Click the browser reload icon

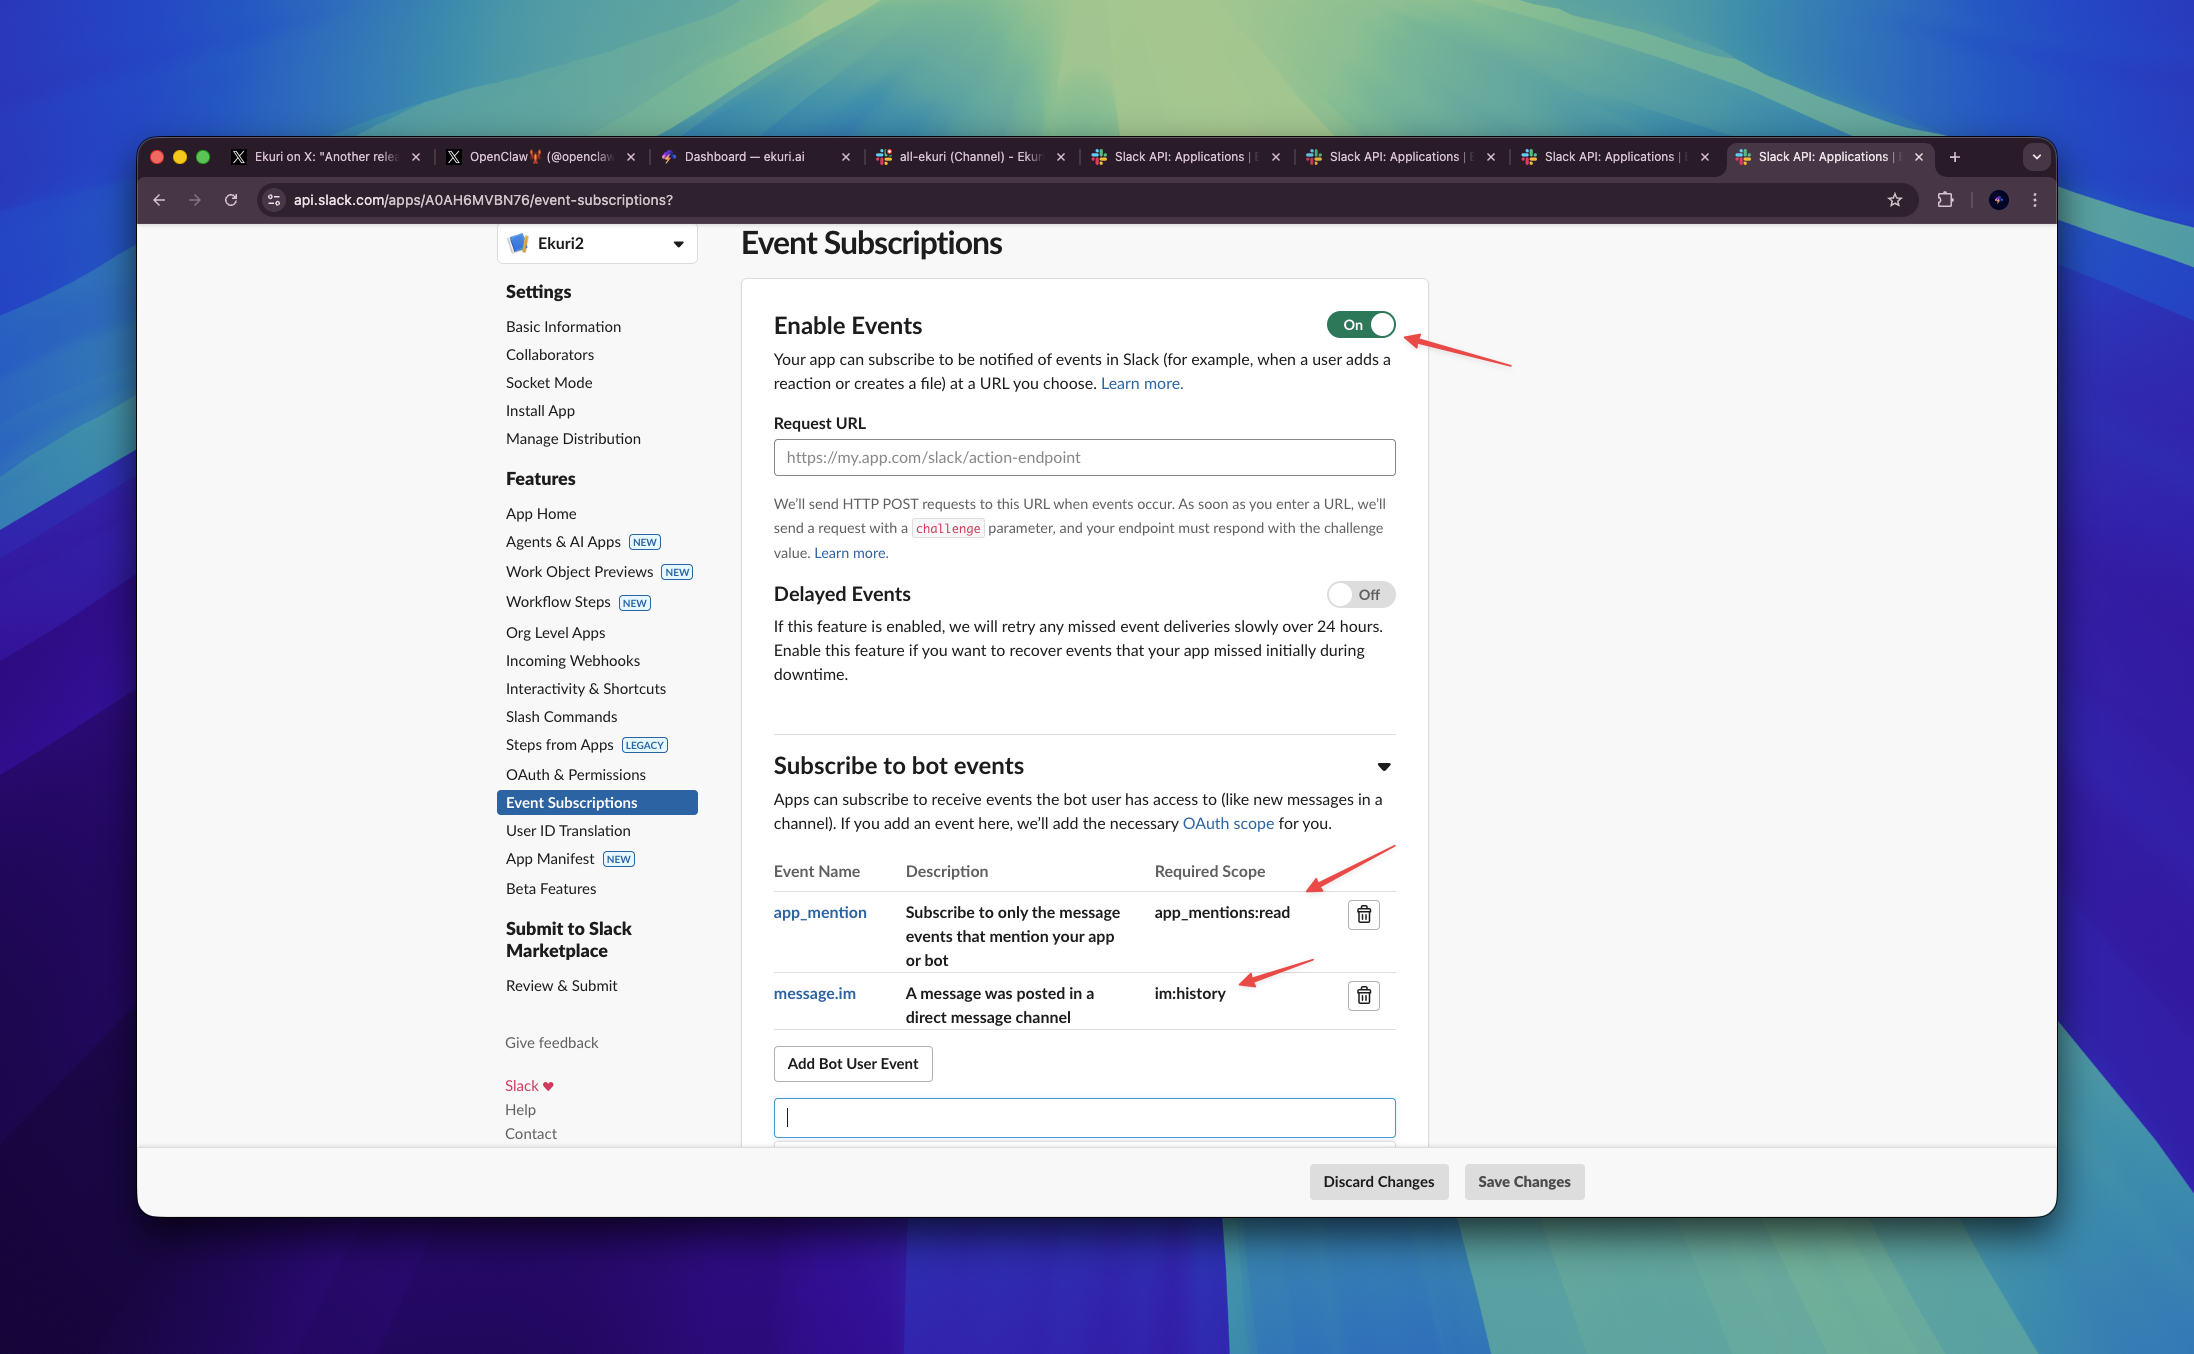coord(231,200)
